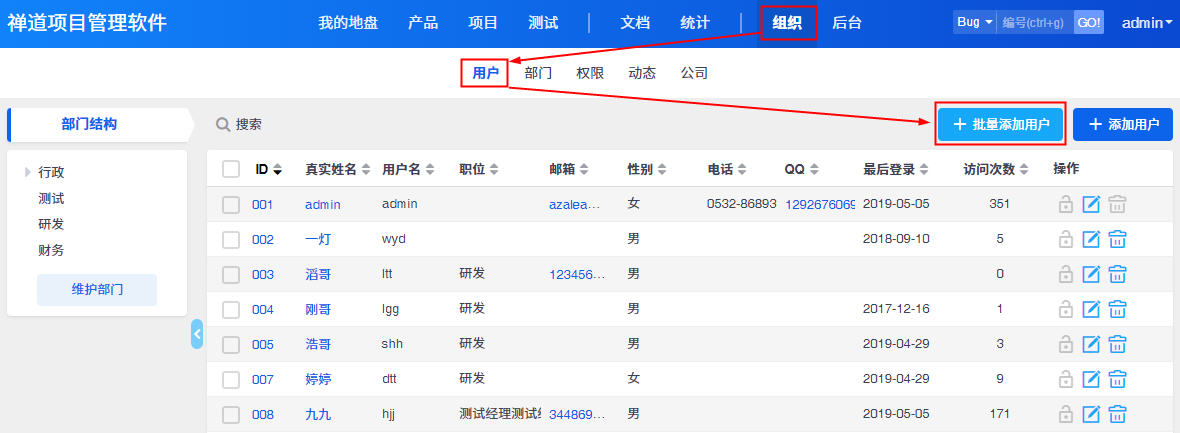This screenshot has height=433, width=1180.
Task: Click the 编号 quick-jump input field
Action: tap(1033, 22)
